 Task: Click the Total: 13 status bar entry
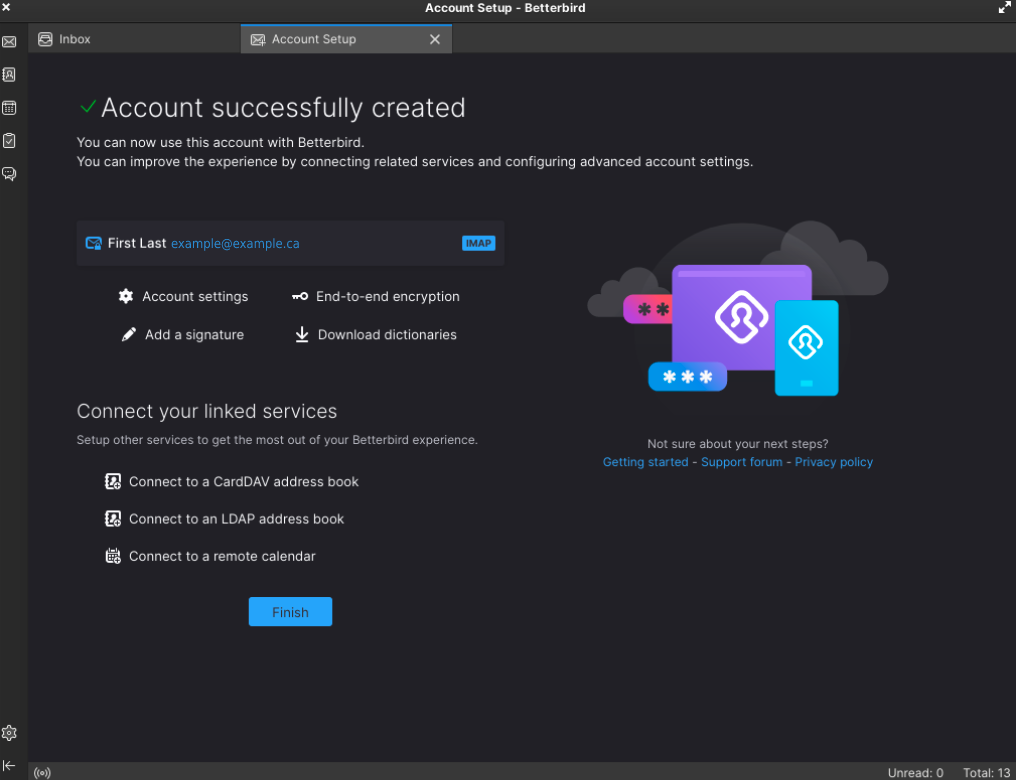[x=987, y=772]
